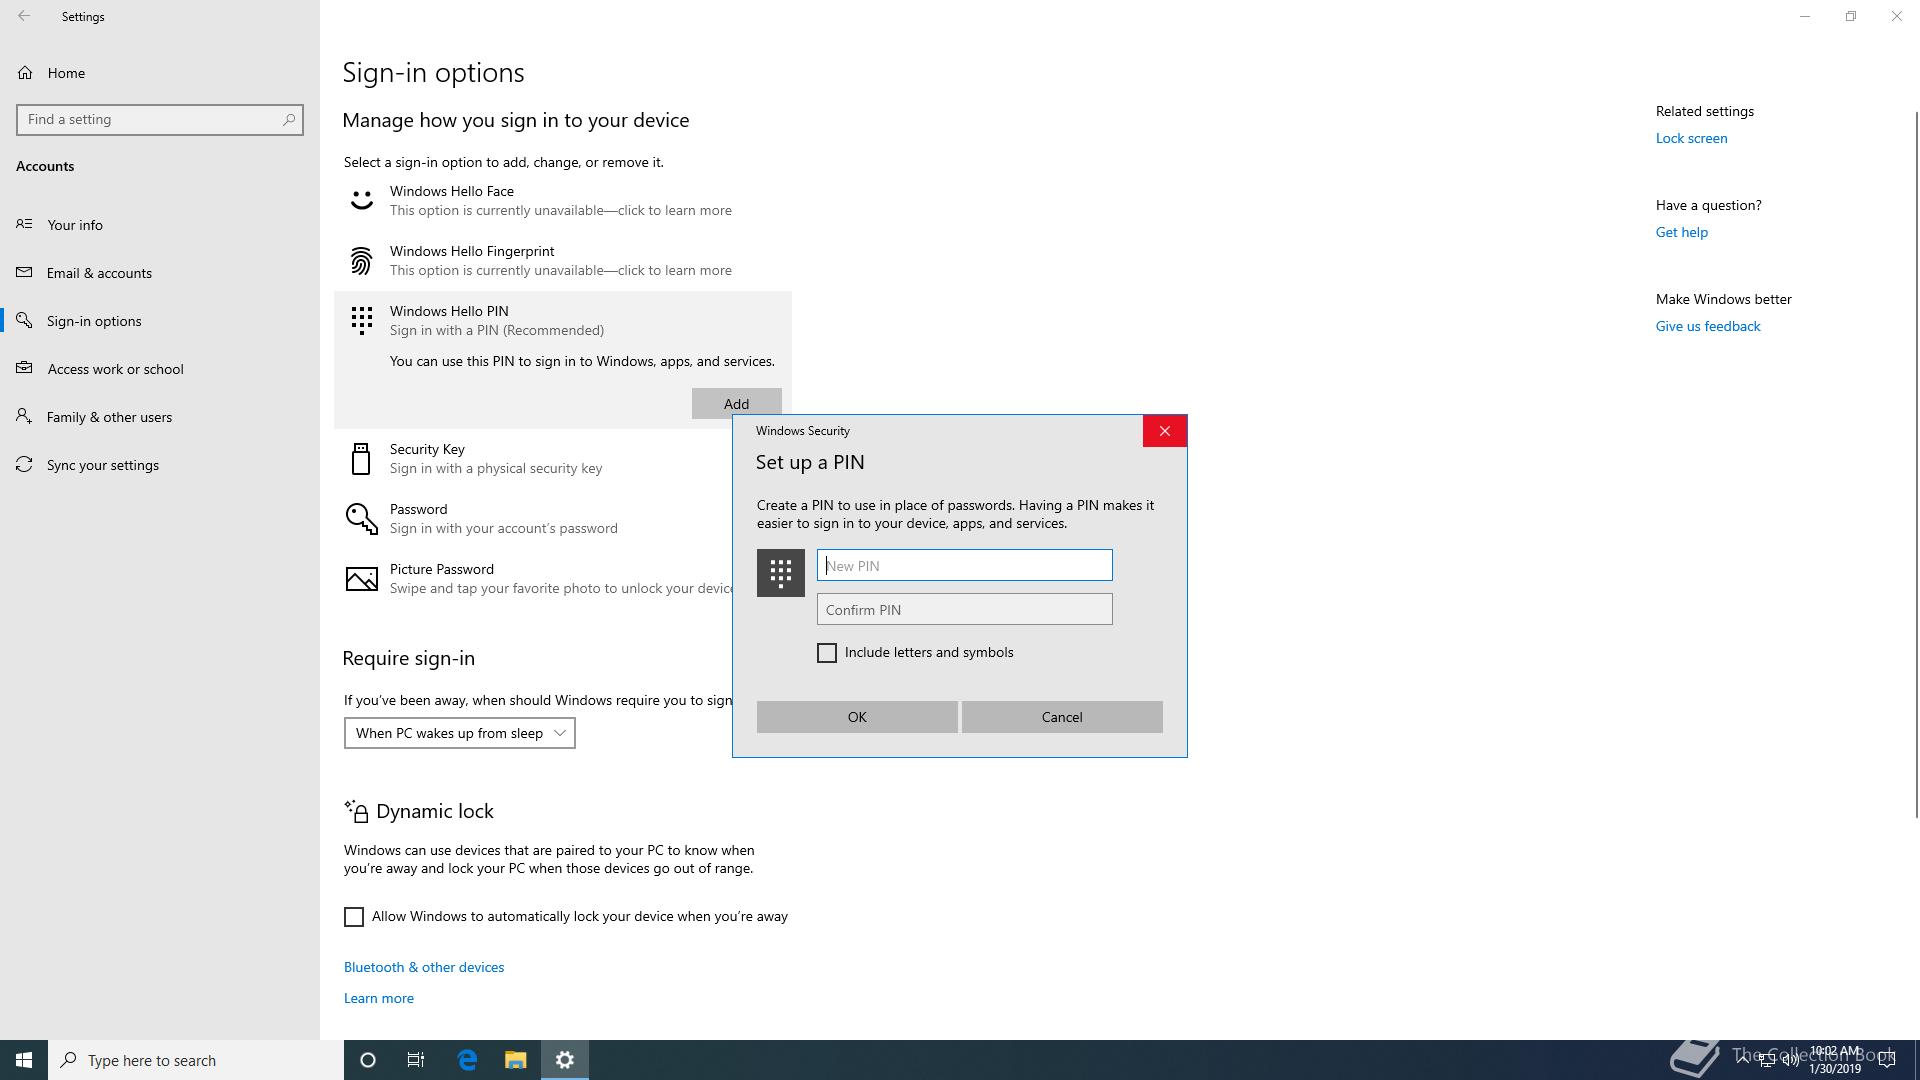1920x1080 pixels.
Task: Click the Settings gear taskbar icon
Action: point(565,1060)
